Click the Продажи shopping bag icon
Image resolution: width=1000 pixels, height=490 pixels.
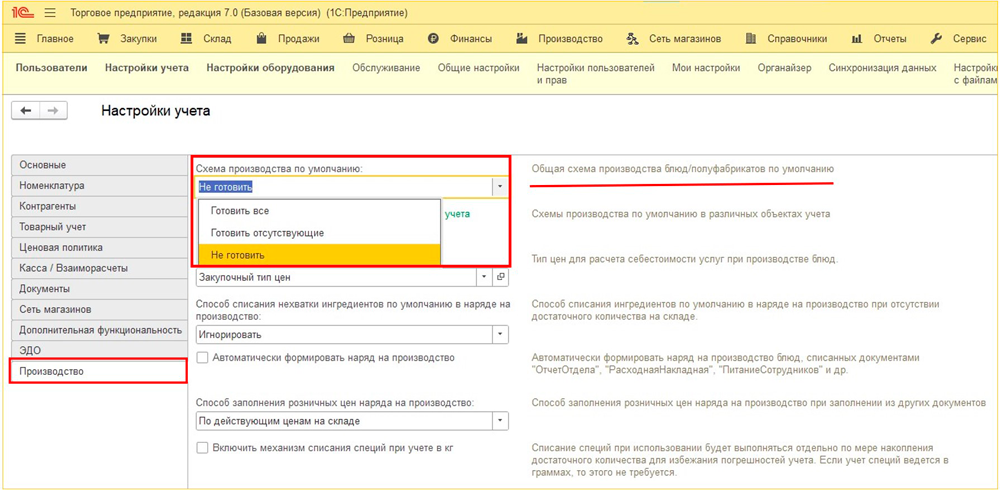[x=261, y=39]
